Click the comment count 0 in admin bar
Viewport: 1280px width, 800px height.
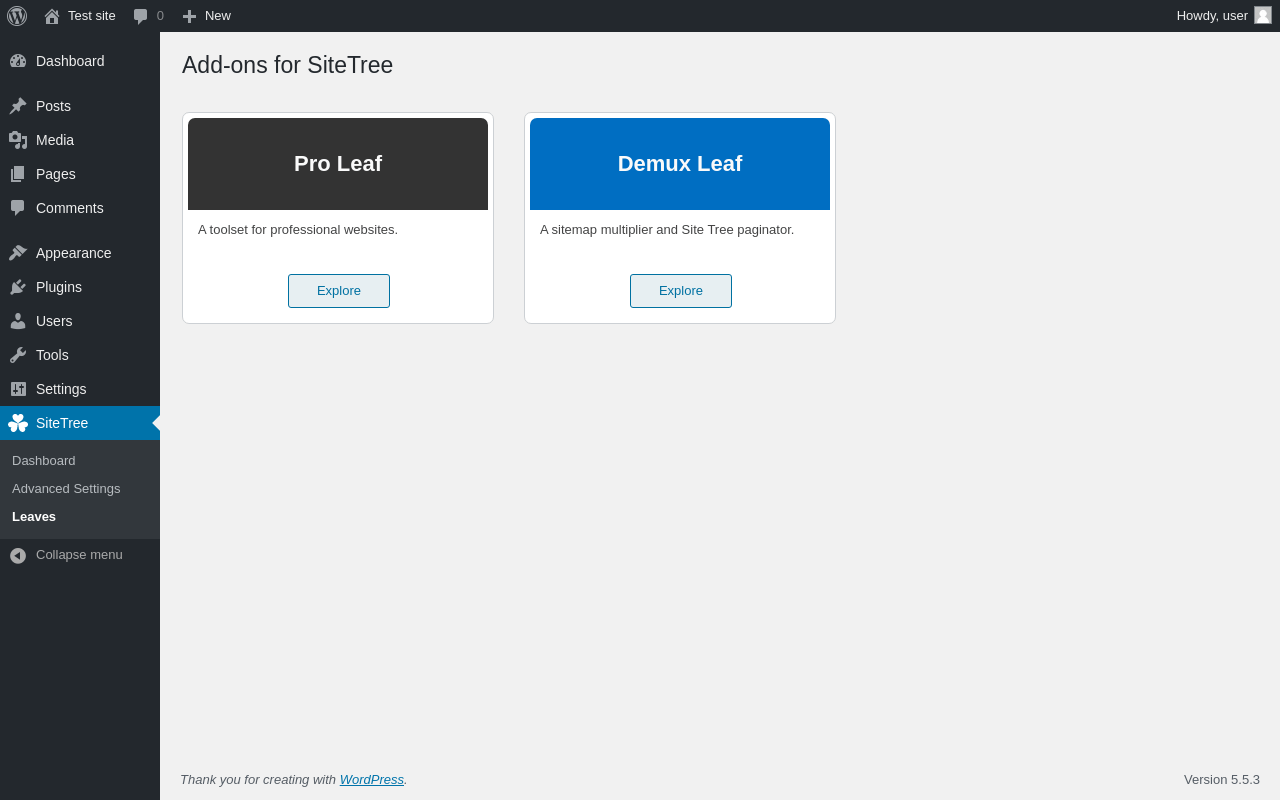click(160, 16)
